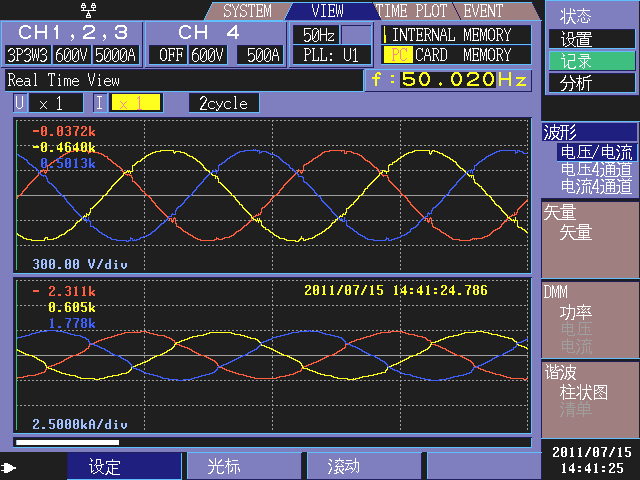
Task: Click the waveform horizontal scroll bar
Action: point(273,442)
